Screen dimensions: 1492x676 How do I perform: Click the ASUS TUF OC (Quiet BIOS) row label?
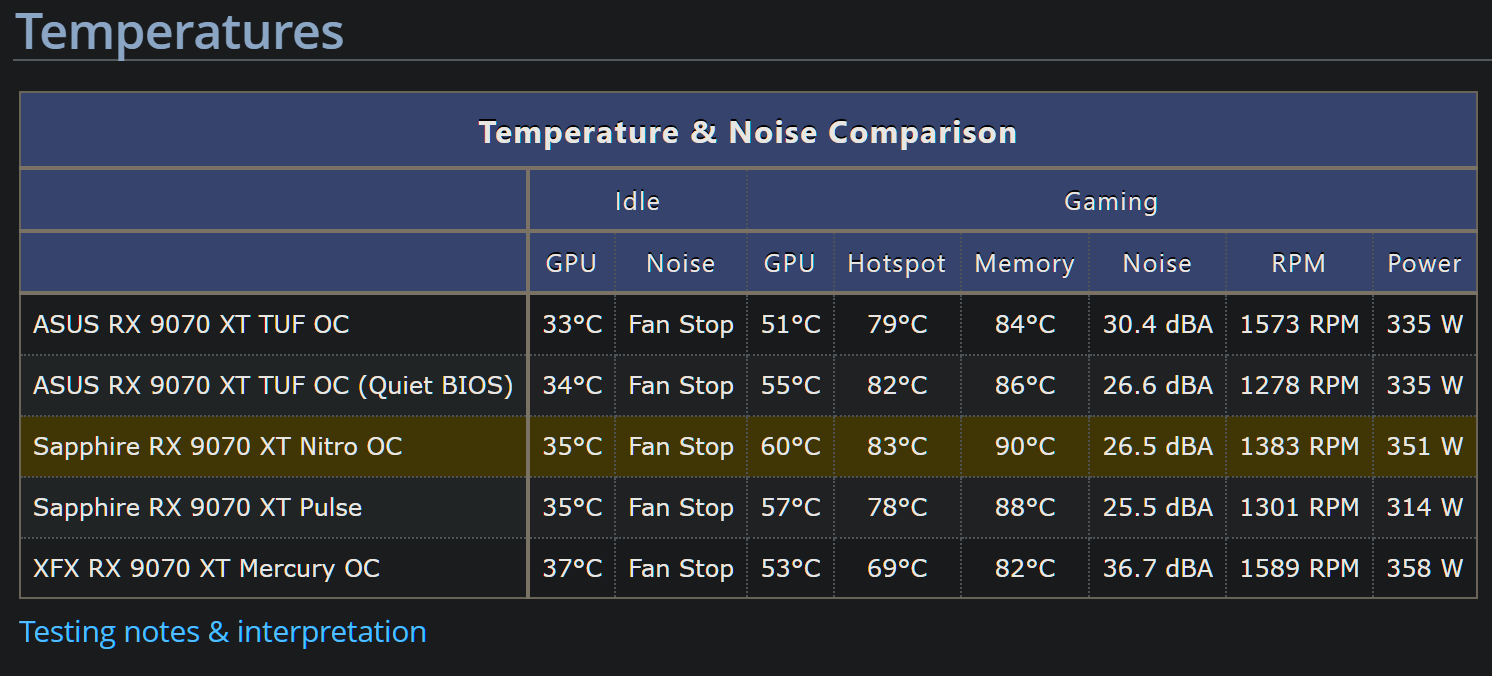coord(273,385)
